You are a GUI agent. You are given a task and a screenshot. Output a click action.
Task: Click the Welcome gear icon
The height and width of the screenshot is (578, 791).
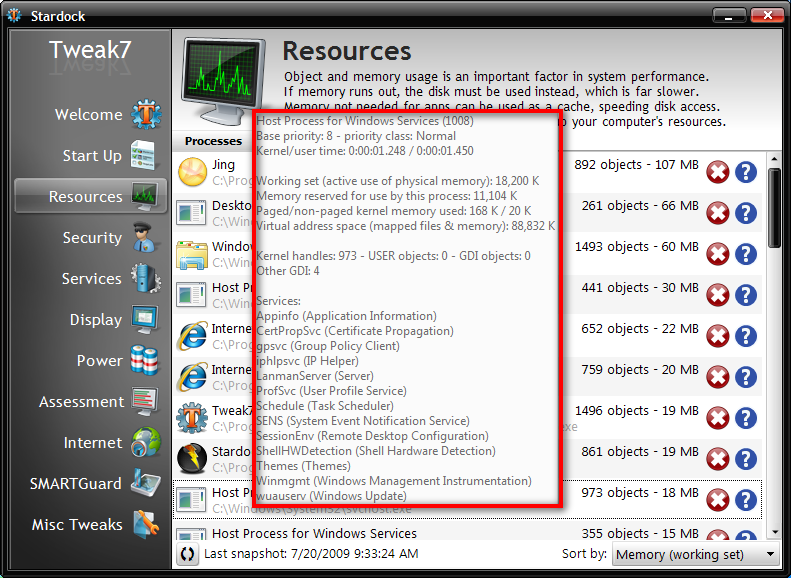pos(146,114)
